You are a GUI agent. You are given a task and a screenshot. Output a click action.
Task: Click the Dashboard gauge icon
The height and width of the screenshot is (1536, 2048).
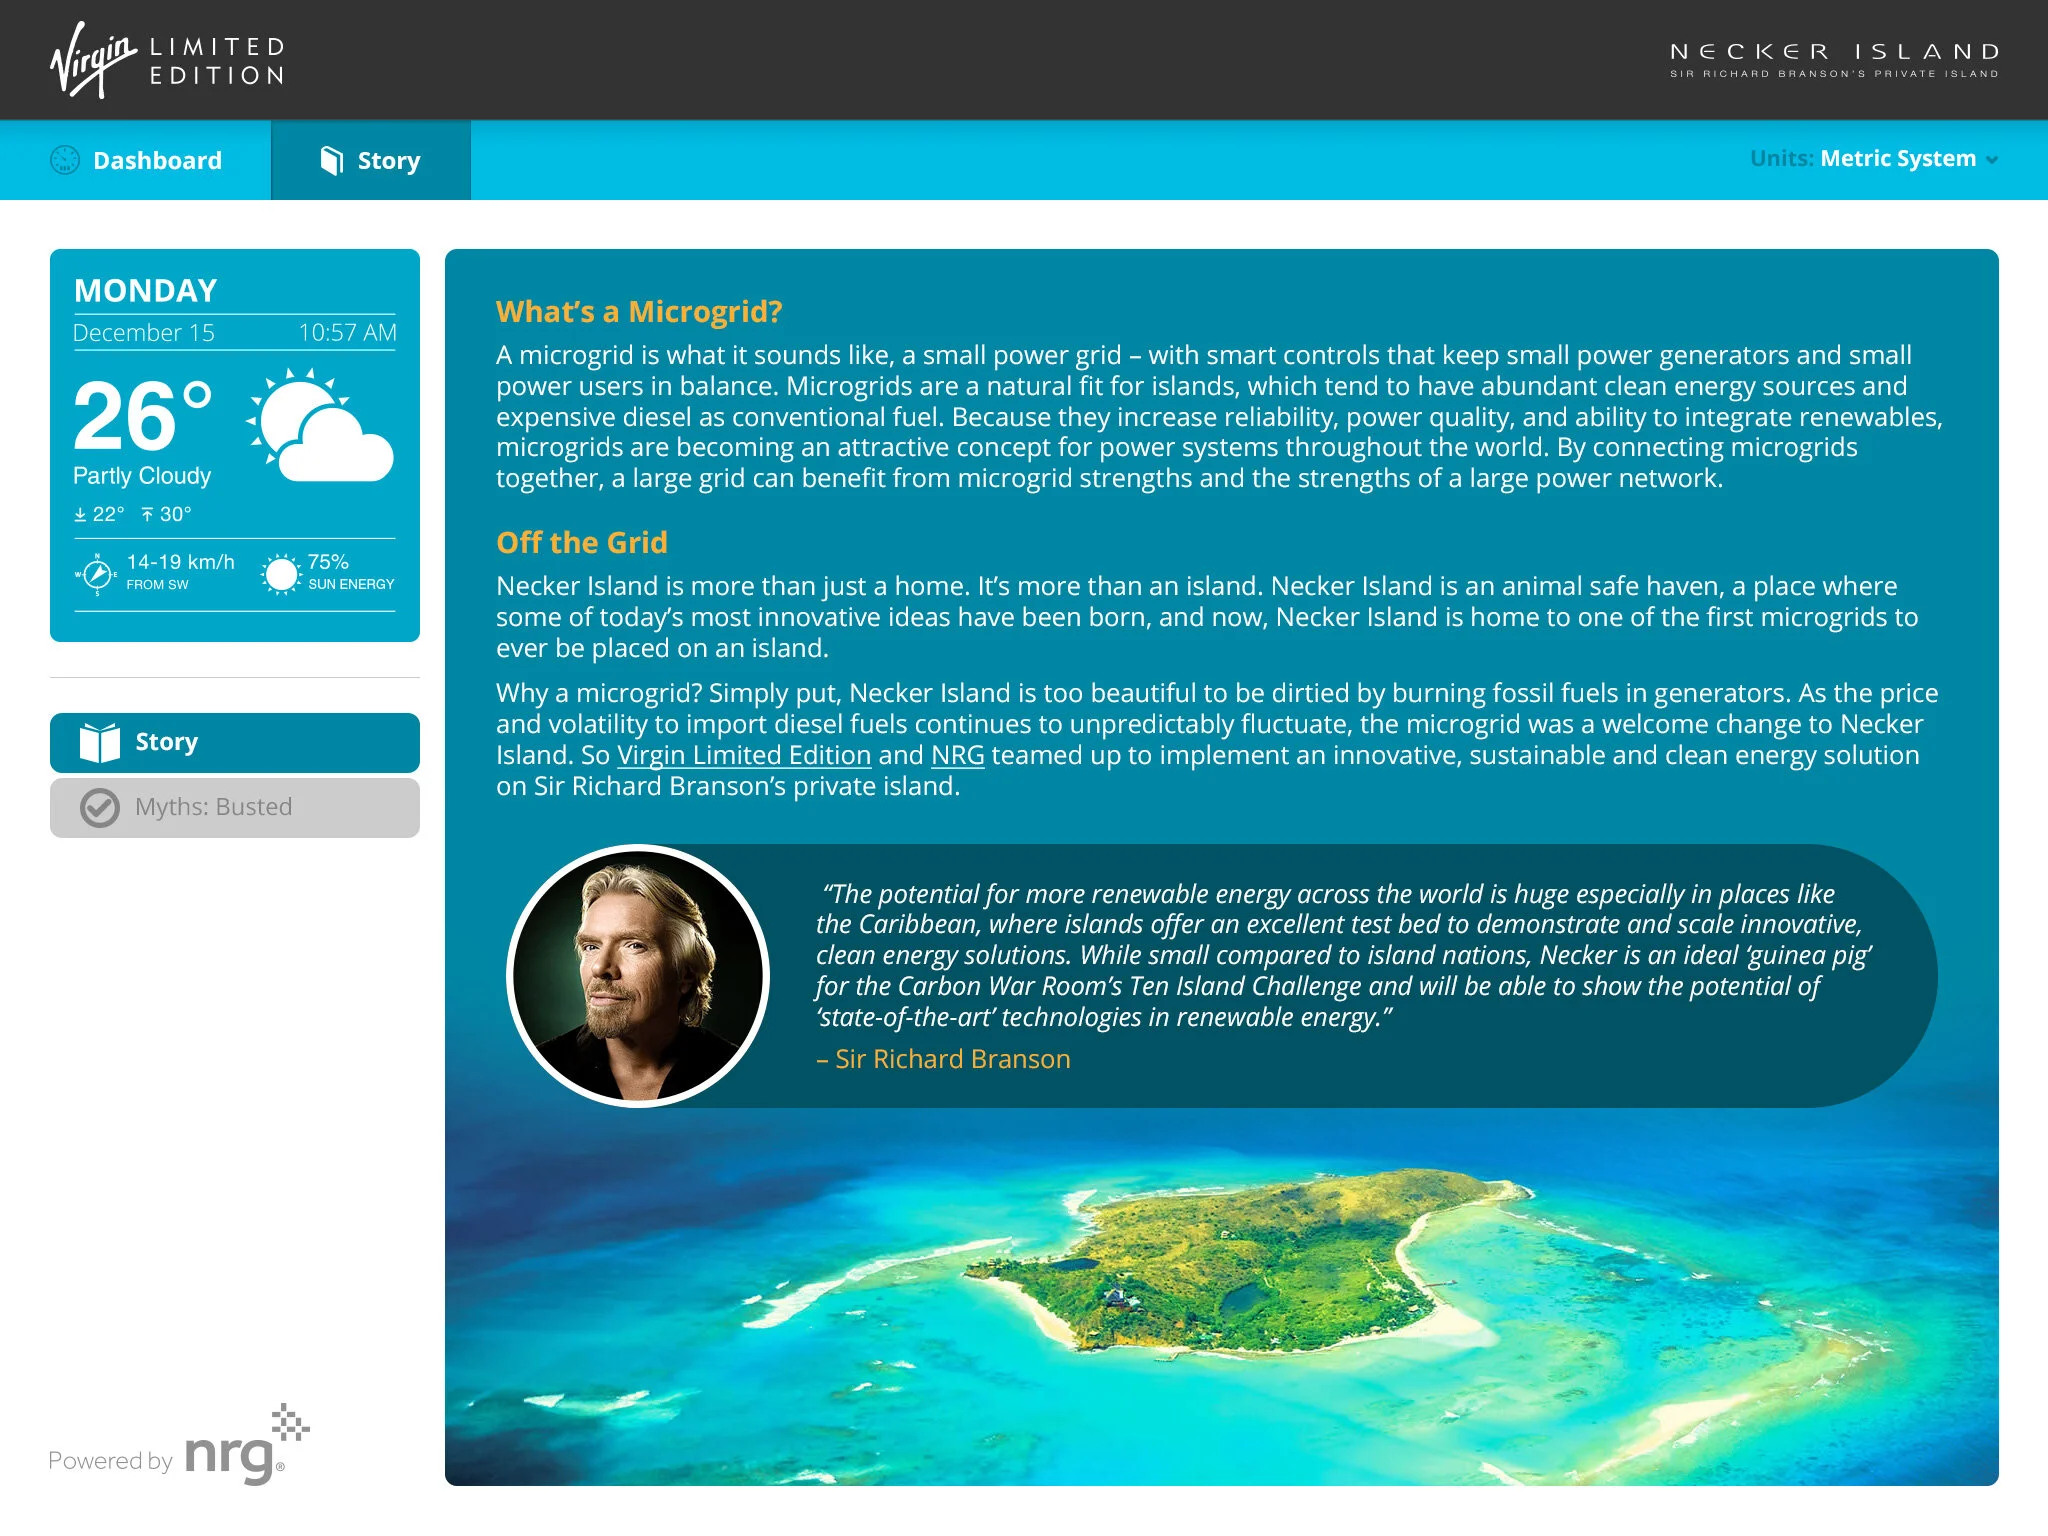pyautogui.click(x=65, y=160)
